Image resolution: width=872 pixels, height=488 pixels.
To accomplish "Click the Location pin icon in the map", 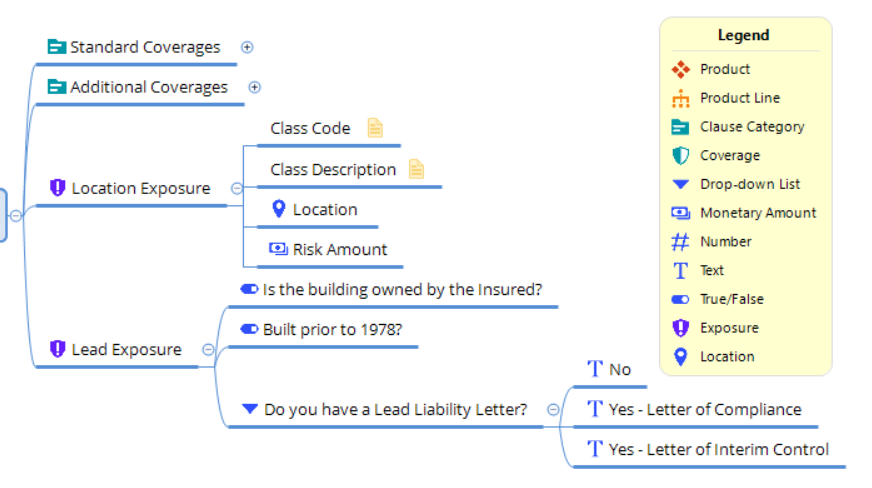I will click(279, 209).
